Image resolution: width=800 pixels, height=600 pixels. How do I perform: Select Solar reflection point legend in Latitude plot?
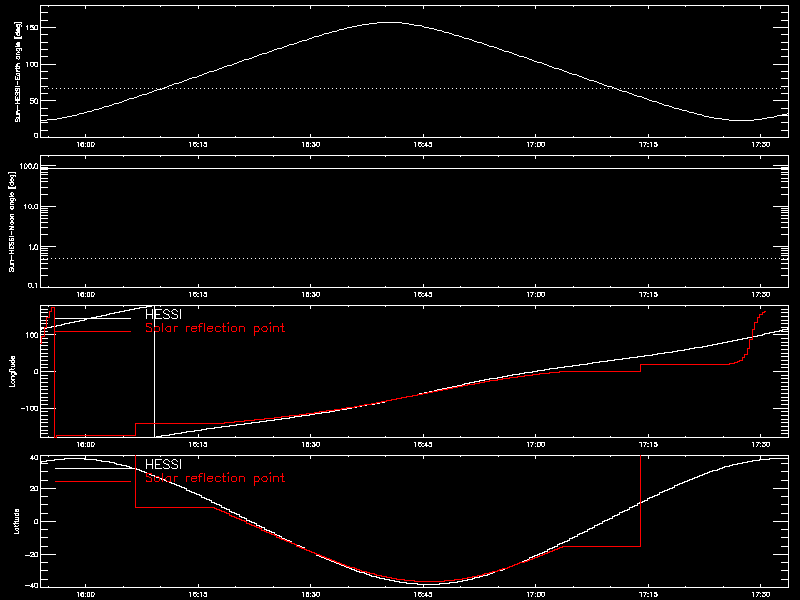pyautogui.click(x=215, y=478)
